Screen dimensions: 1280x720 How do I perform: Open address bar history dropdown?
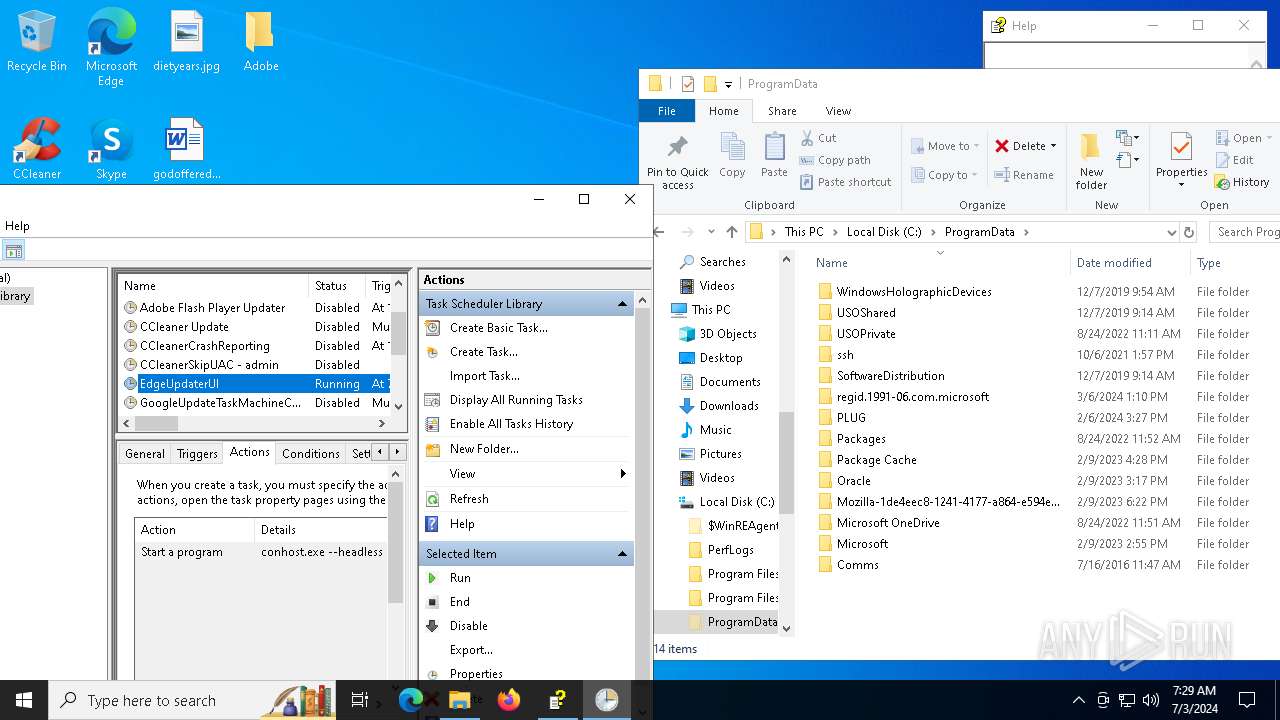(1171, 232)
